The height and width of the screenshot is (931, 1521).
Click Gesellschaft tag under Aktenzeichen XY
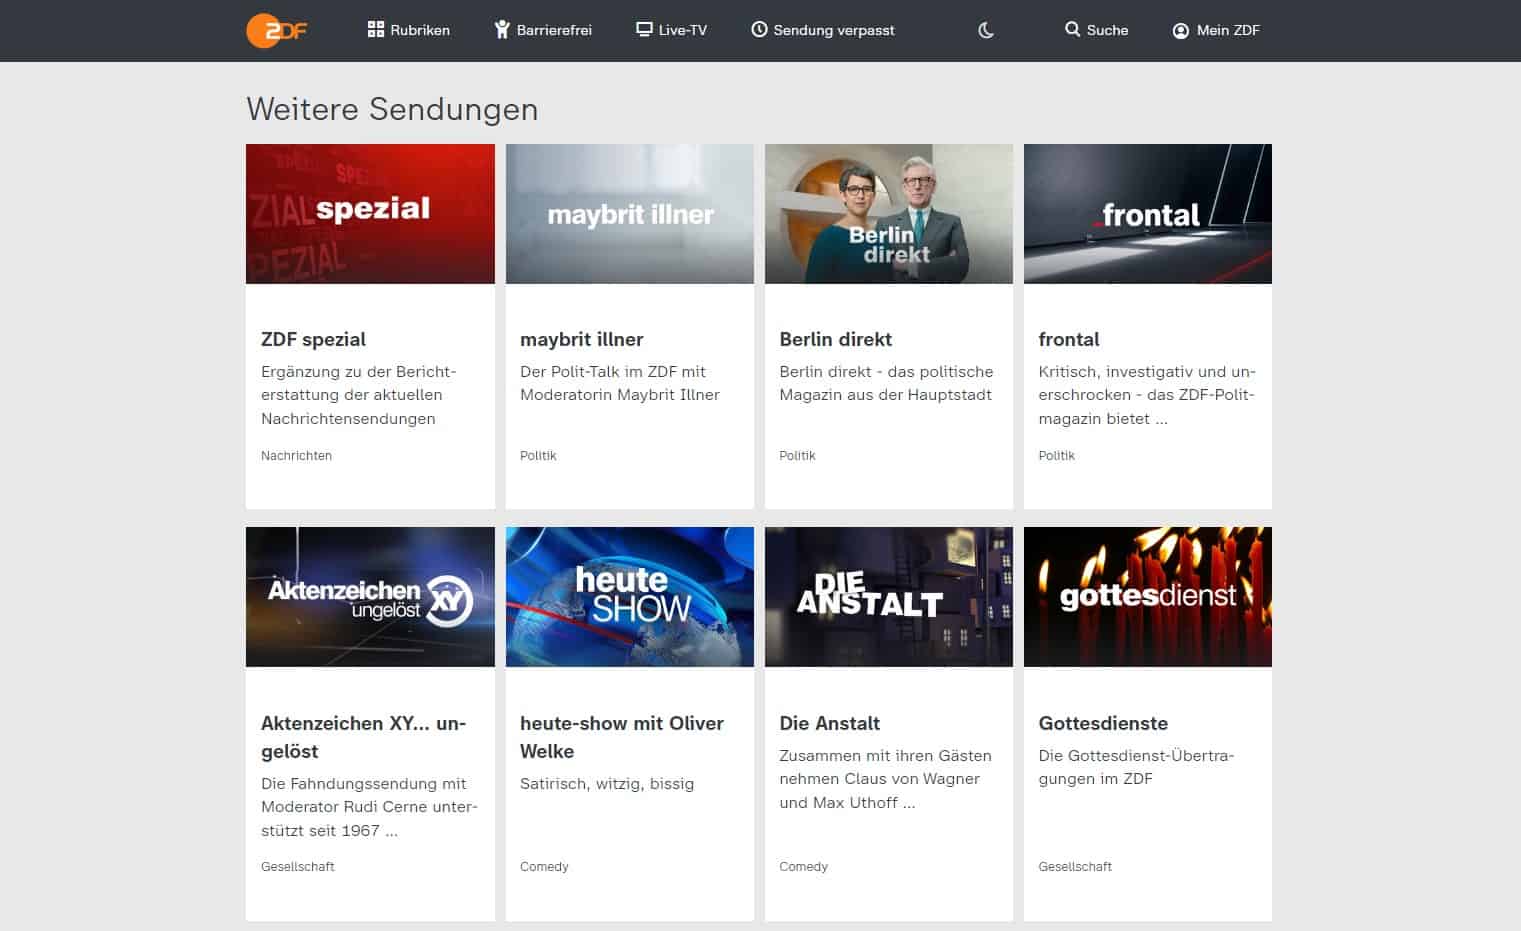point(298,867)
